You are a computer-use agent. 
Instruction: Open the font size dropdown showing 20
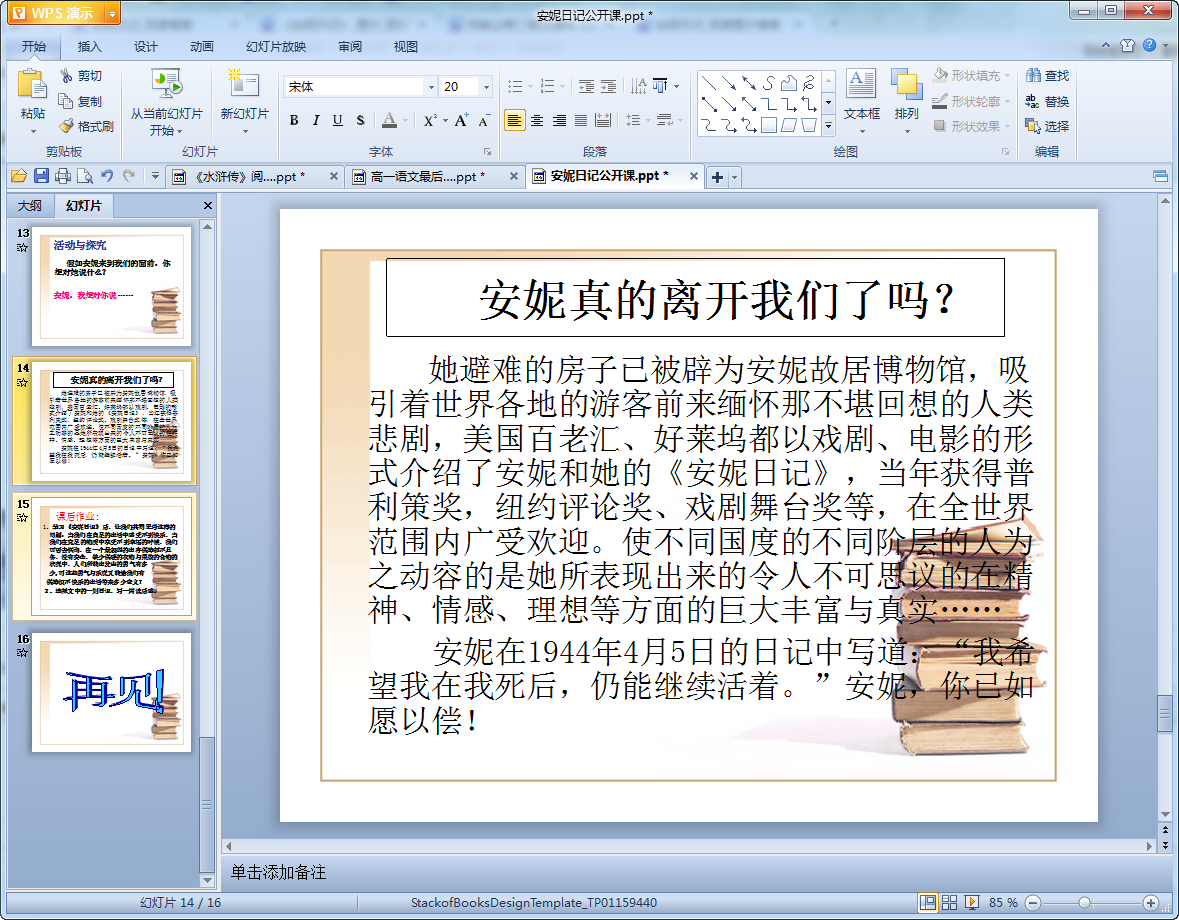(486, 87)
